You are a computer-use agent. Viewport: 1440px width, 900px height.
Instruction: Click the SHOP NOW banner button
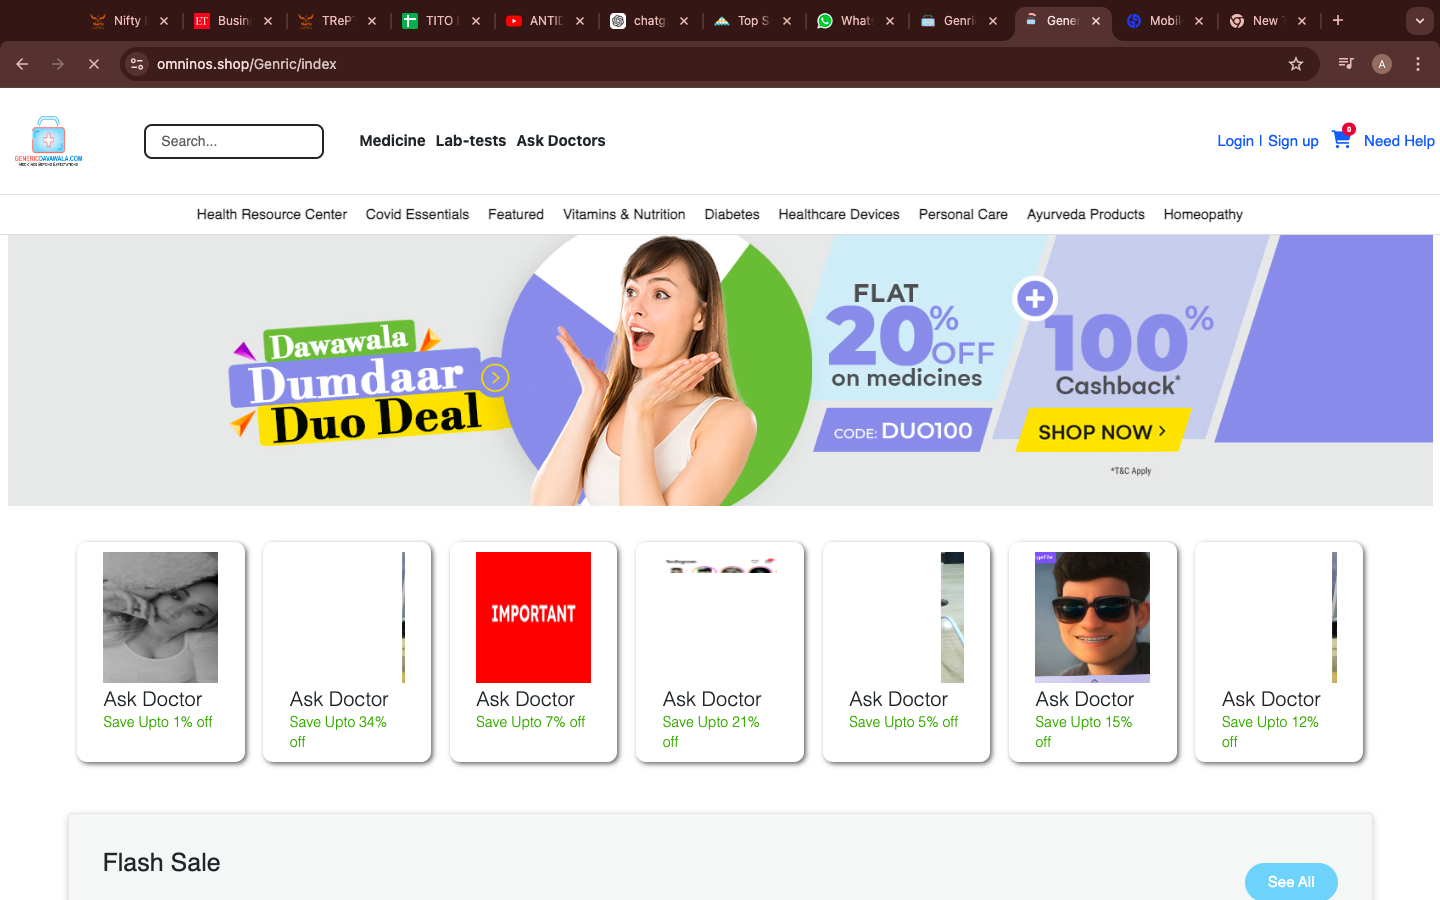1101,432
